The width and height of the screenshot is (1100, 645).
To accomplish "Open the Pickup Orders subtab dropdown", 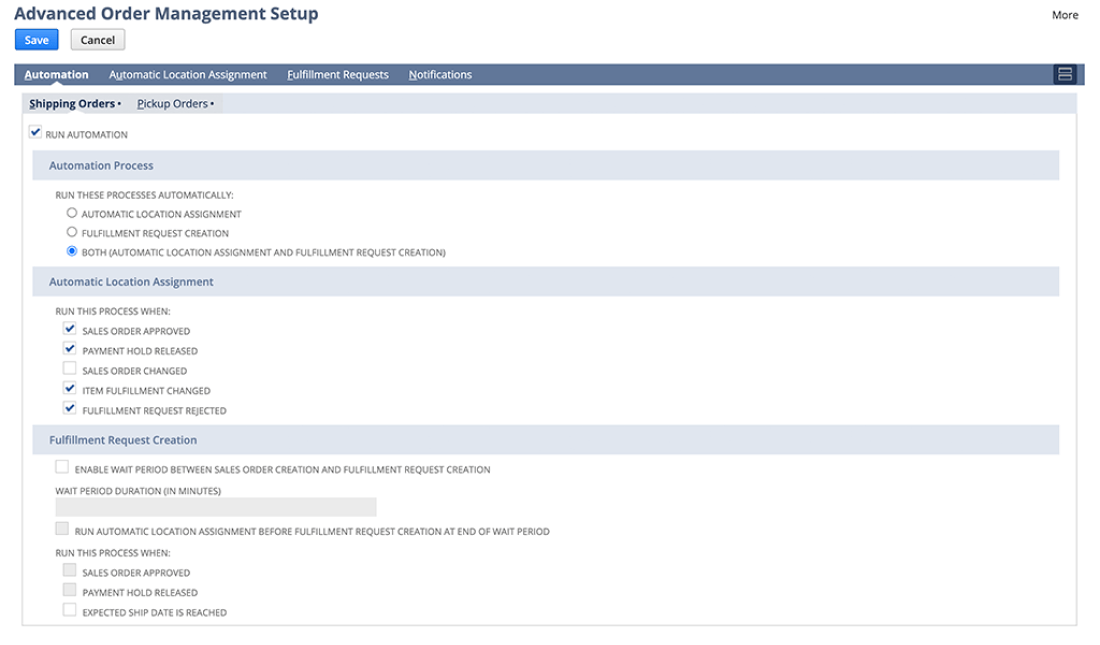I will [175, 103].
